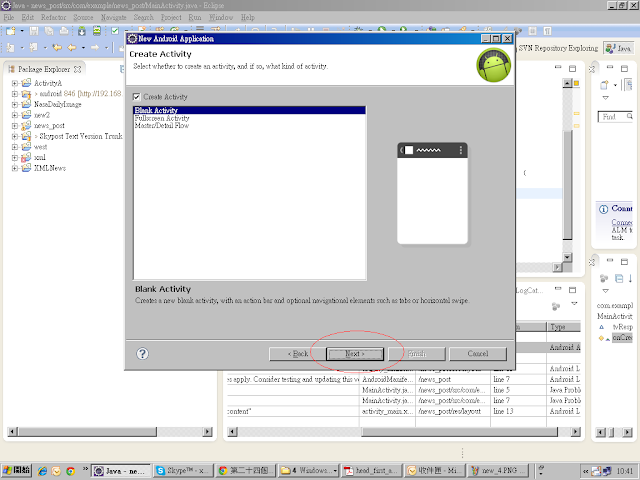
Task: Select onCreate in Outline view
Action: click(622, 338)
